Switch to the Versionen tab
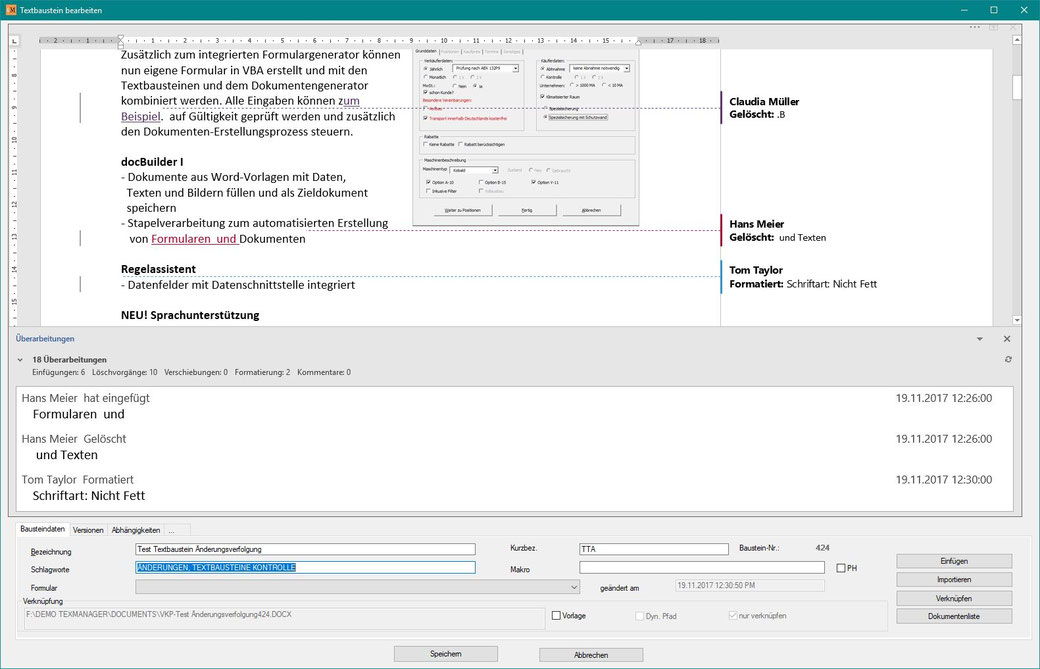Image resolution: width=1040 pixels, height=669 pixels. pos(89,530)
